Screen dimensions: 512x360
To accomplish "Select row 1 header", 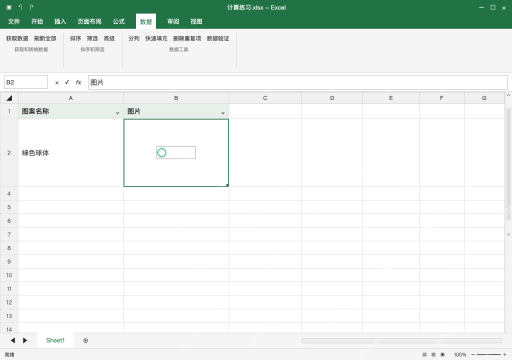I will (x=9, y=111).
